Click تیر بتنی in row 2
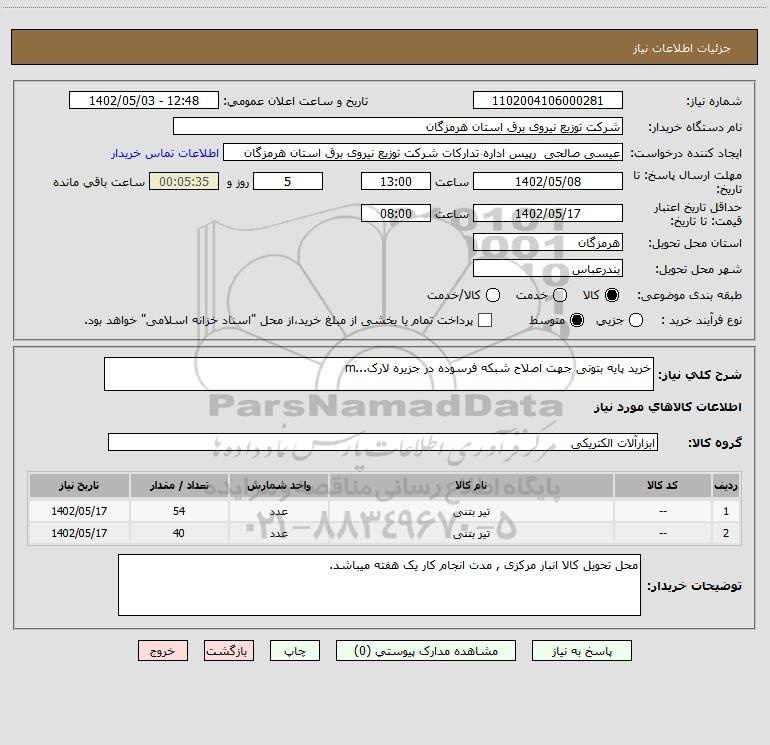The width and height of the screenshot is (770, 745). pos(471,533)
